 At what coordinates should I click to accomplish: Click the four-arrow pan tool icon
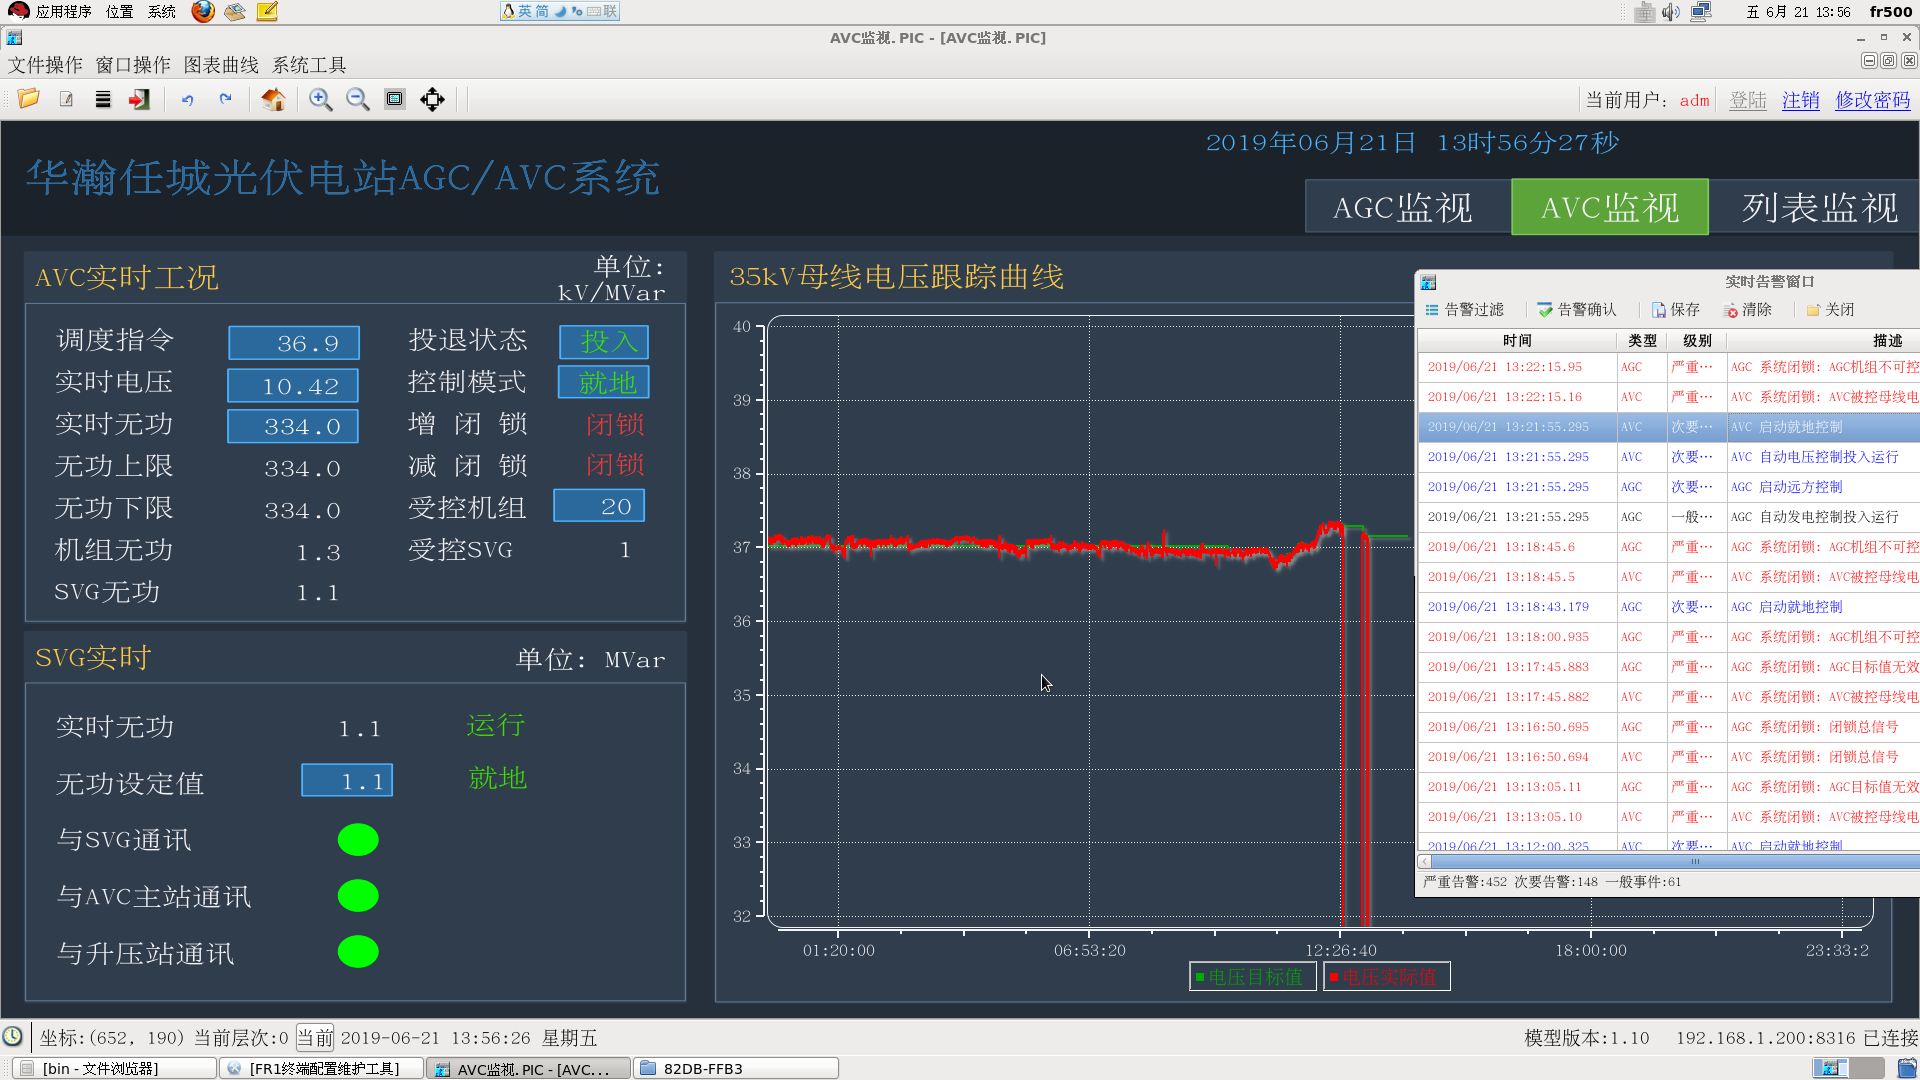click(x=432, y=99)
